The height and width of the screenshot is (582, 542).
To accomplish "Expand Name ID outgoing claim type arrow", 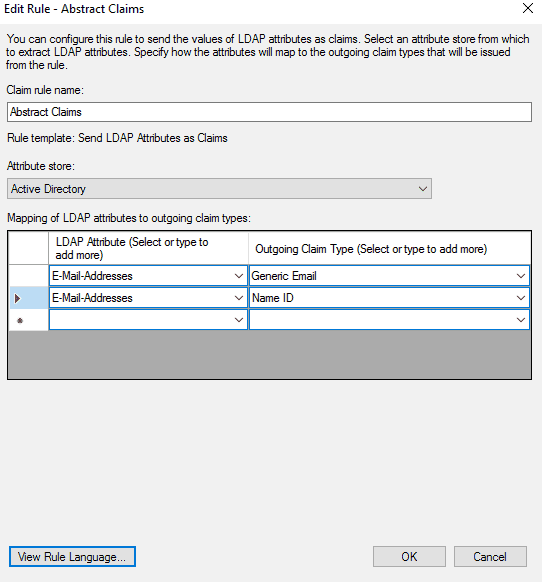I will click(521, 298).
